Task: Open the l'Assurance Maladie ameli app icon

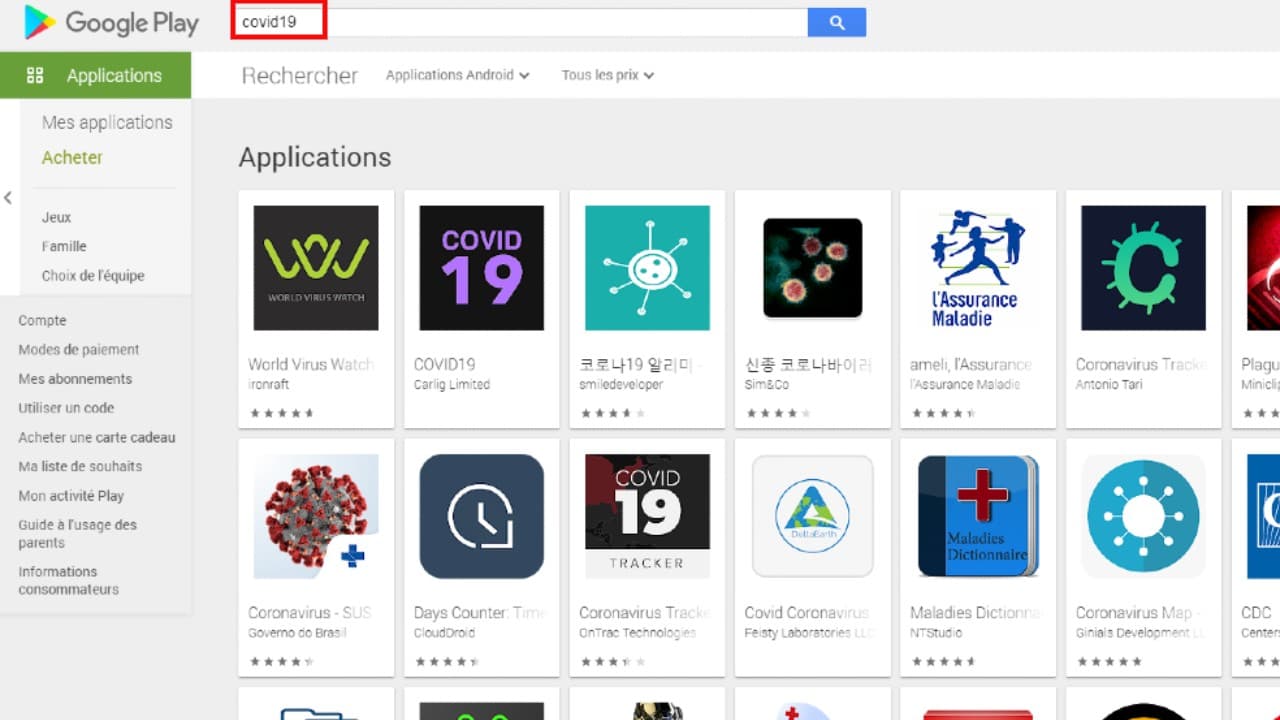Action: [x=978, y=268]
